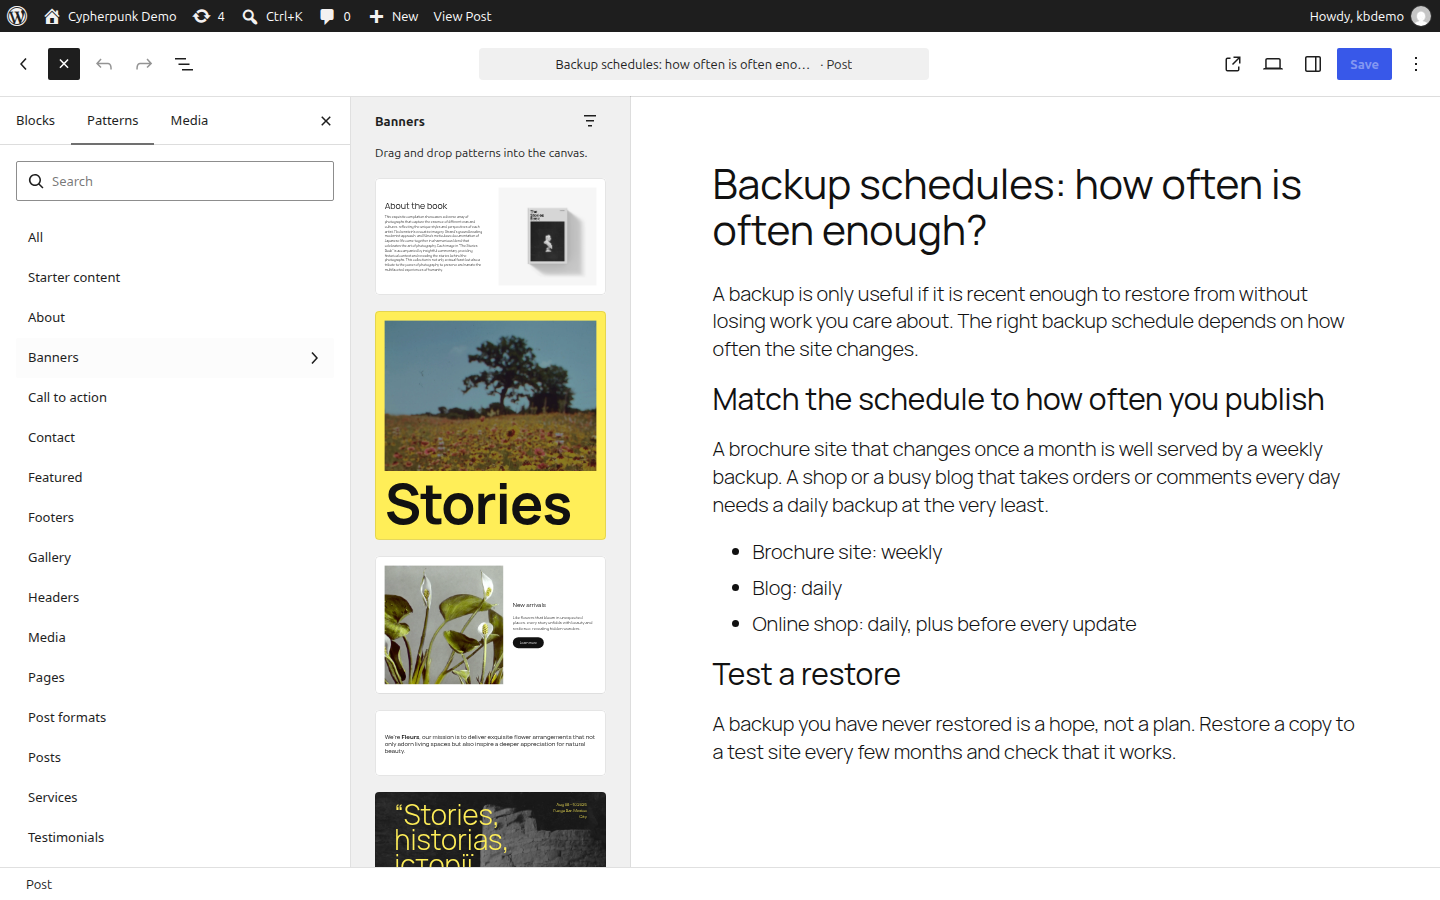
Task: Open the updates icon showing 4
Action: point(208,16)
